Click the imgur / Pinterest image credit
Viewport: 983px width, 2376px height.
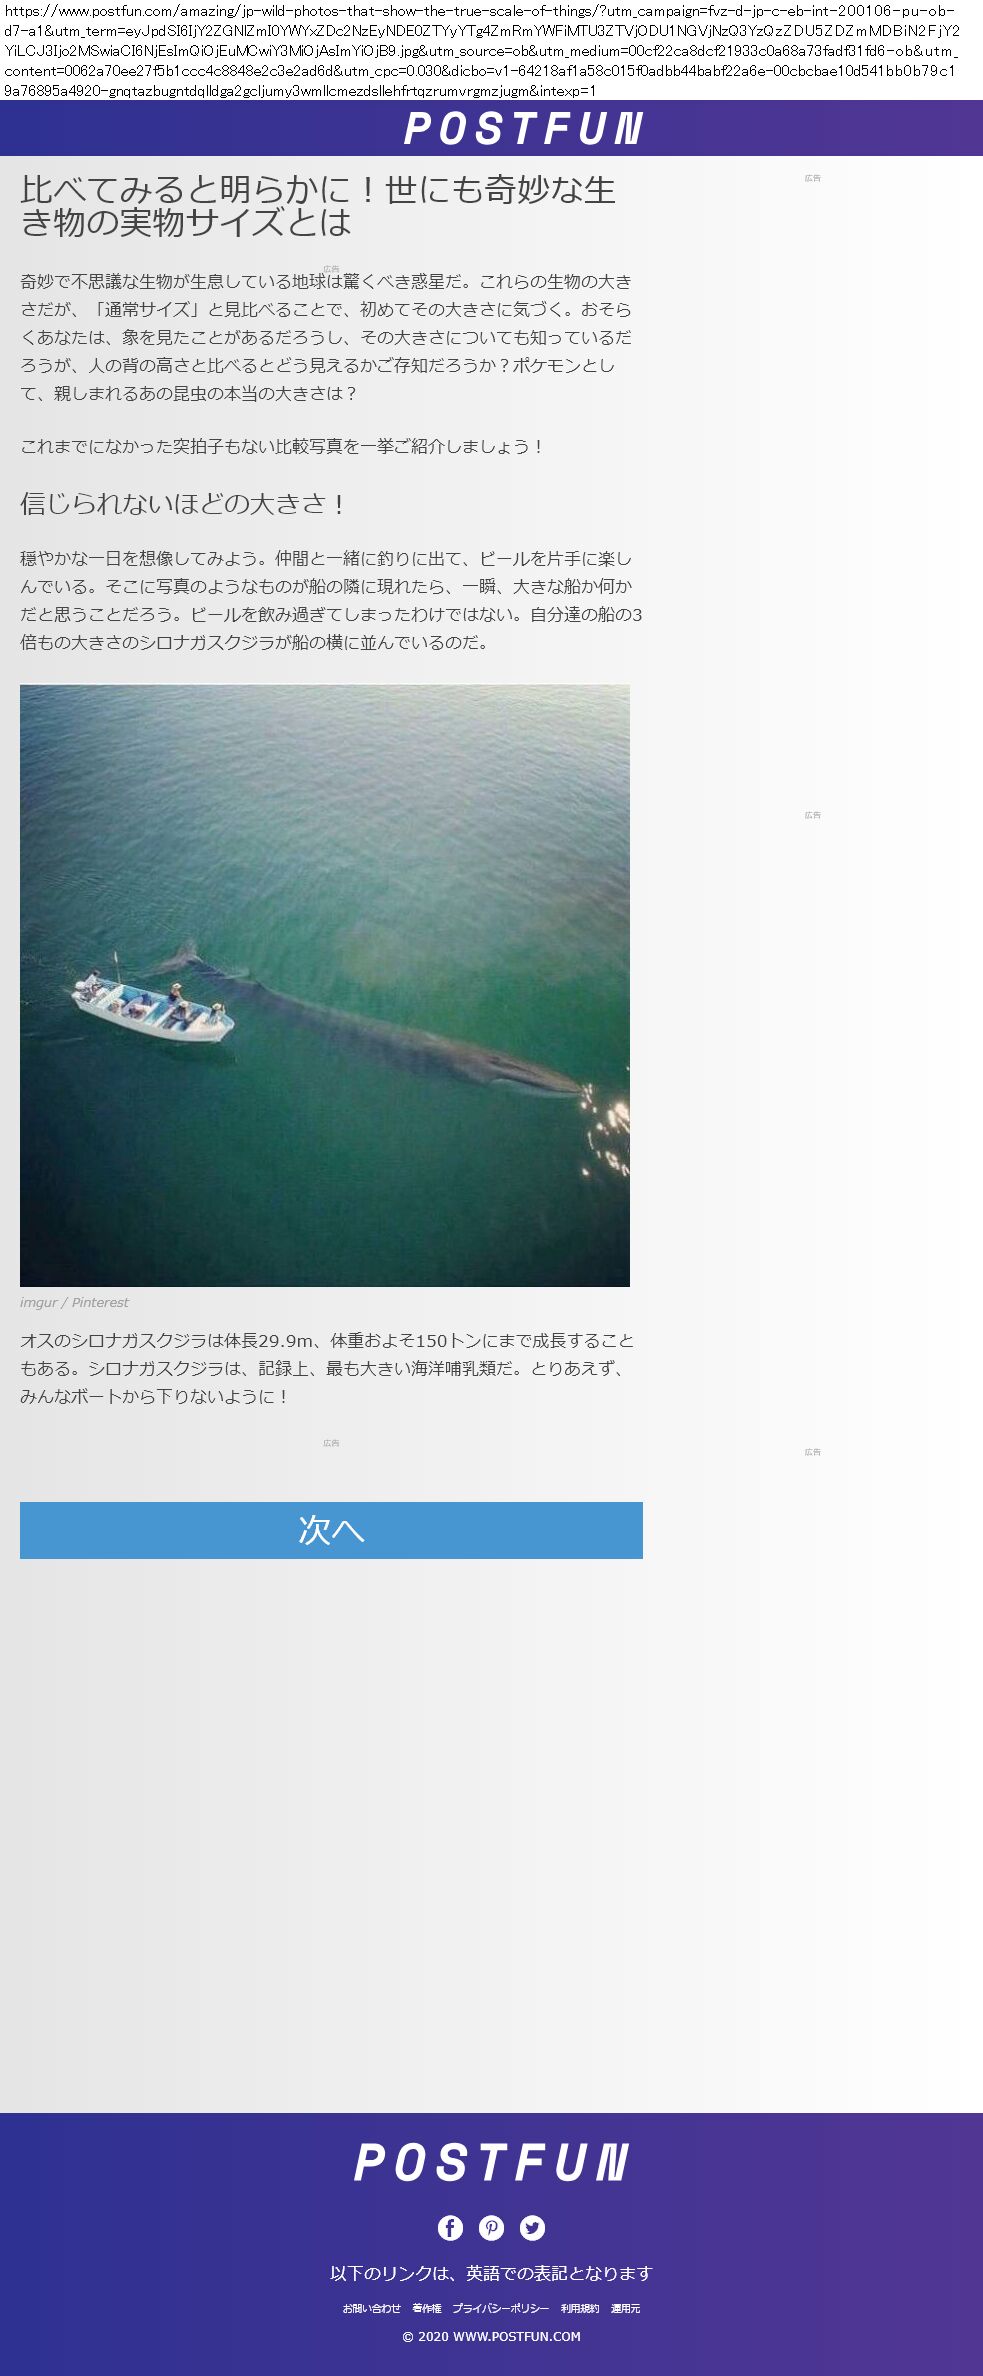(74, 1302)
